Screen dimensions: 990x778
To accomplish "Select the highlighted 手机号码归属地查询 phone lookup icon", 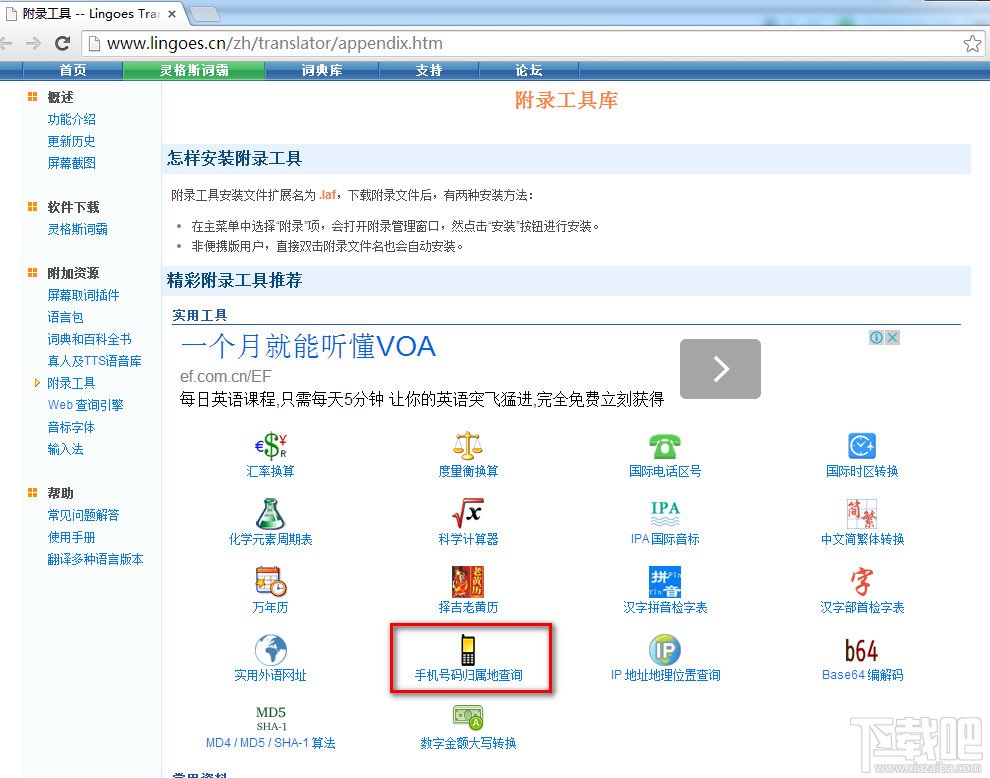I will click(x=468, y=657).
